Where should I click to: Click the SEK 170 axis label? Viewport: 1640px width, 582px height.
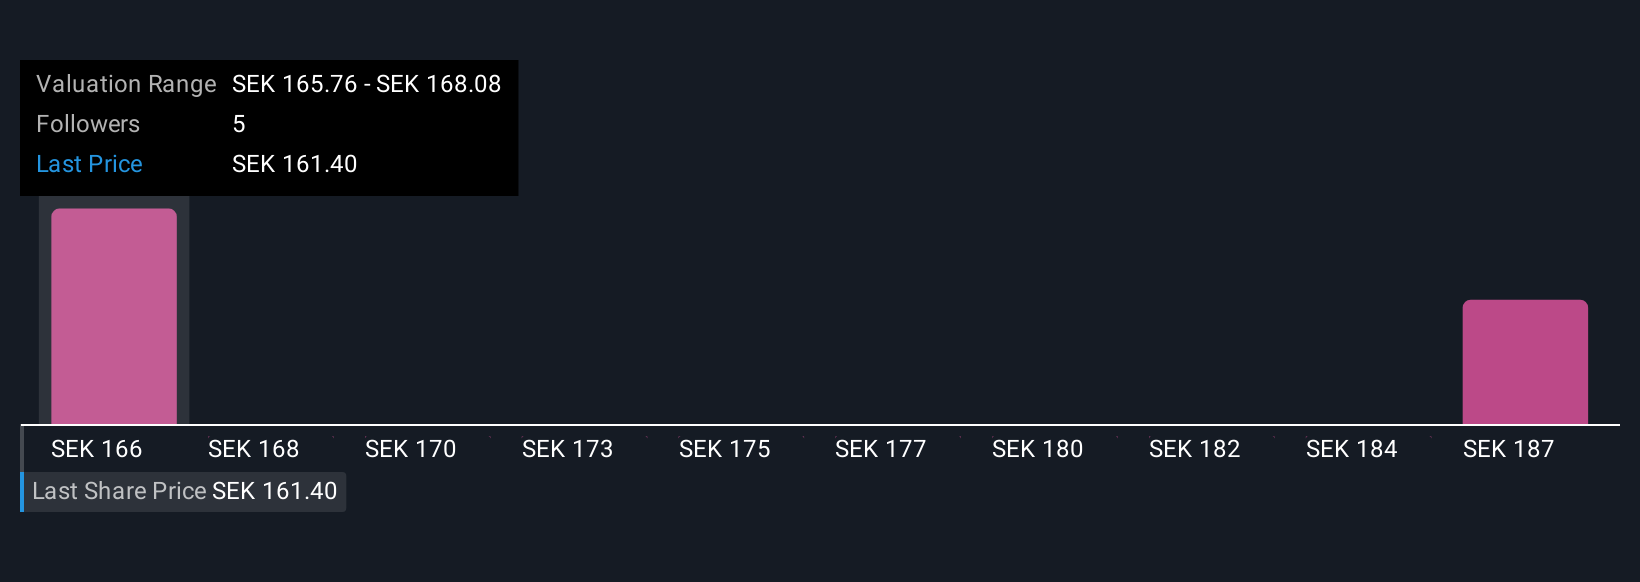pyautogui.click(x=411, y=449)
